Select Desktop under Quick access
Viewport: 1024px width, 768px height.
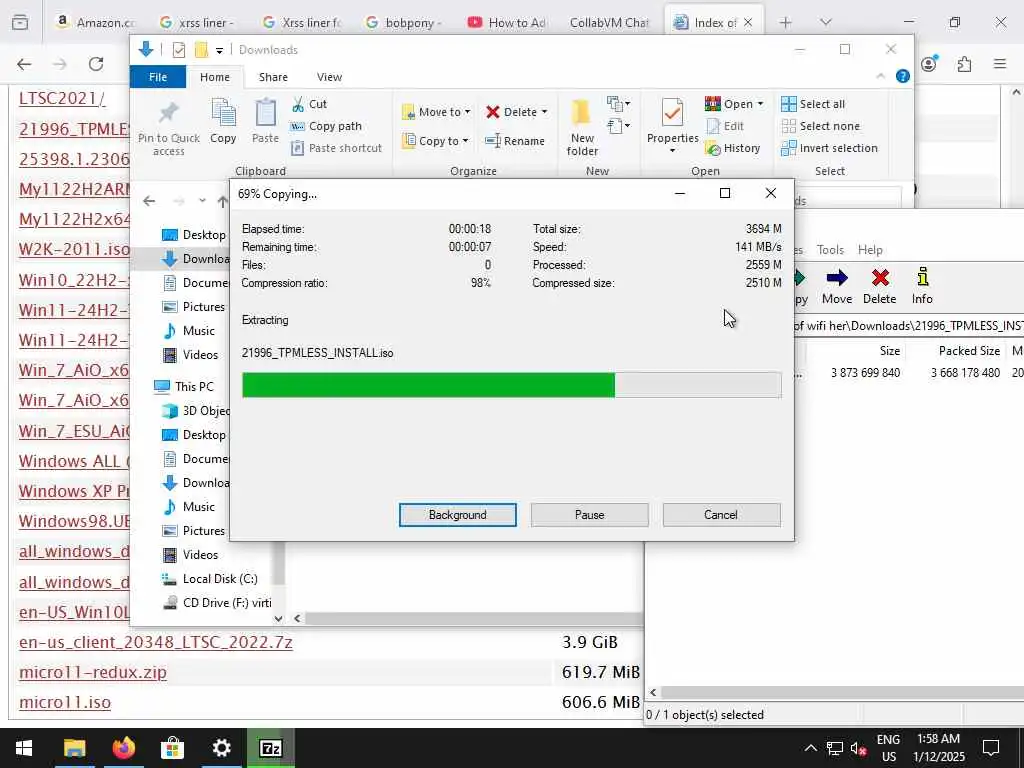click(x=193, y=235)
